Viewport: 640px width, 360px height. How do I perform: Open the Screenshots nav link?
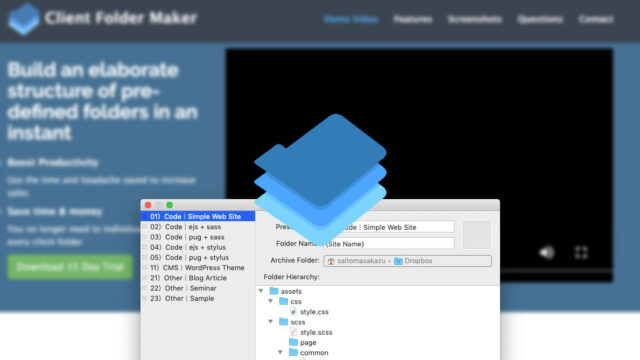click(475, 19)
